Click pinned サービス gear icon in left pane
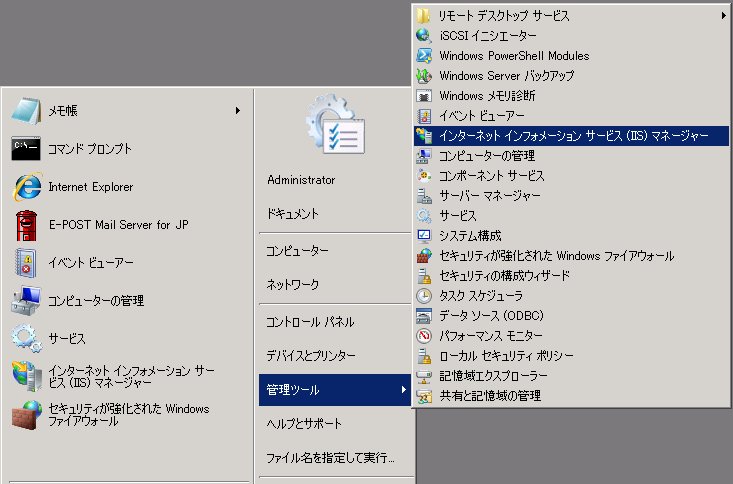The height and width of the screenshot is (484, 733). coord(27,339)
